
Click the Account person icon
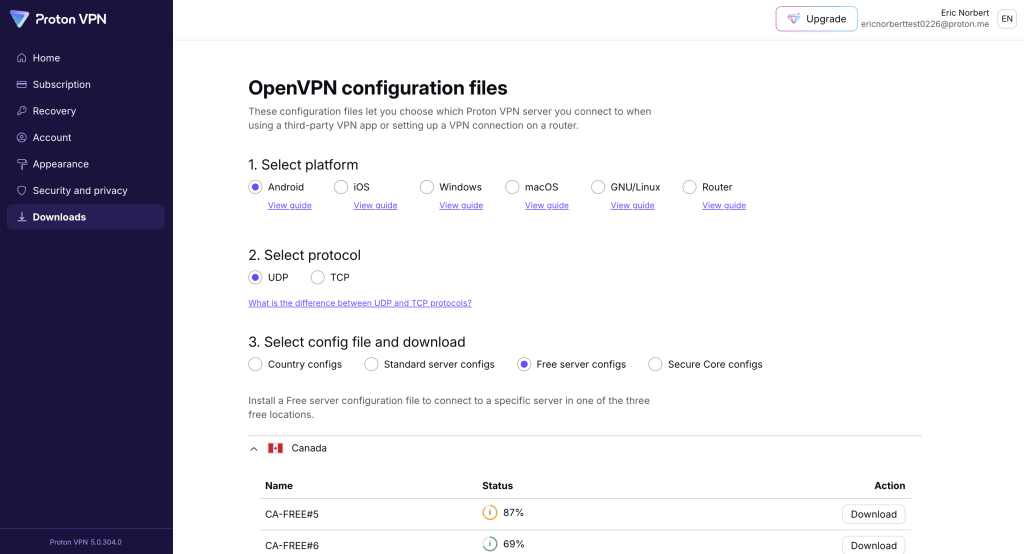22,138
